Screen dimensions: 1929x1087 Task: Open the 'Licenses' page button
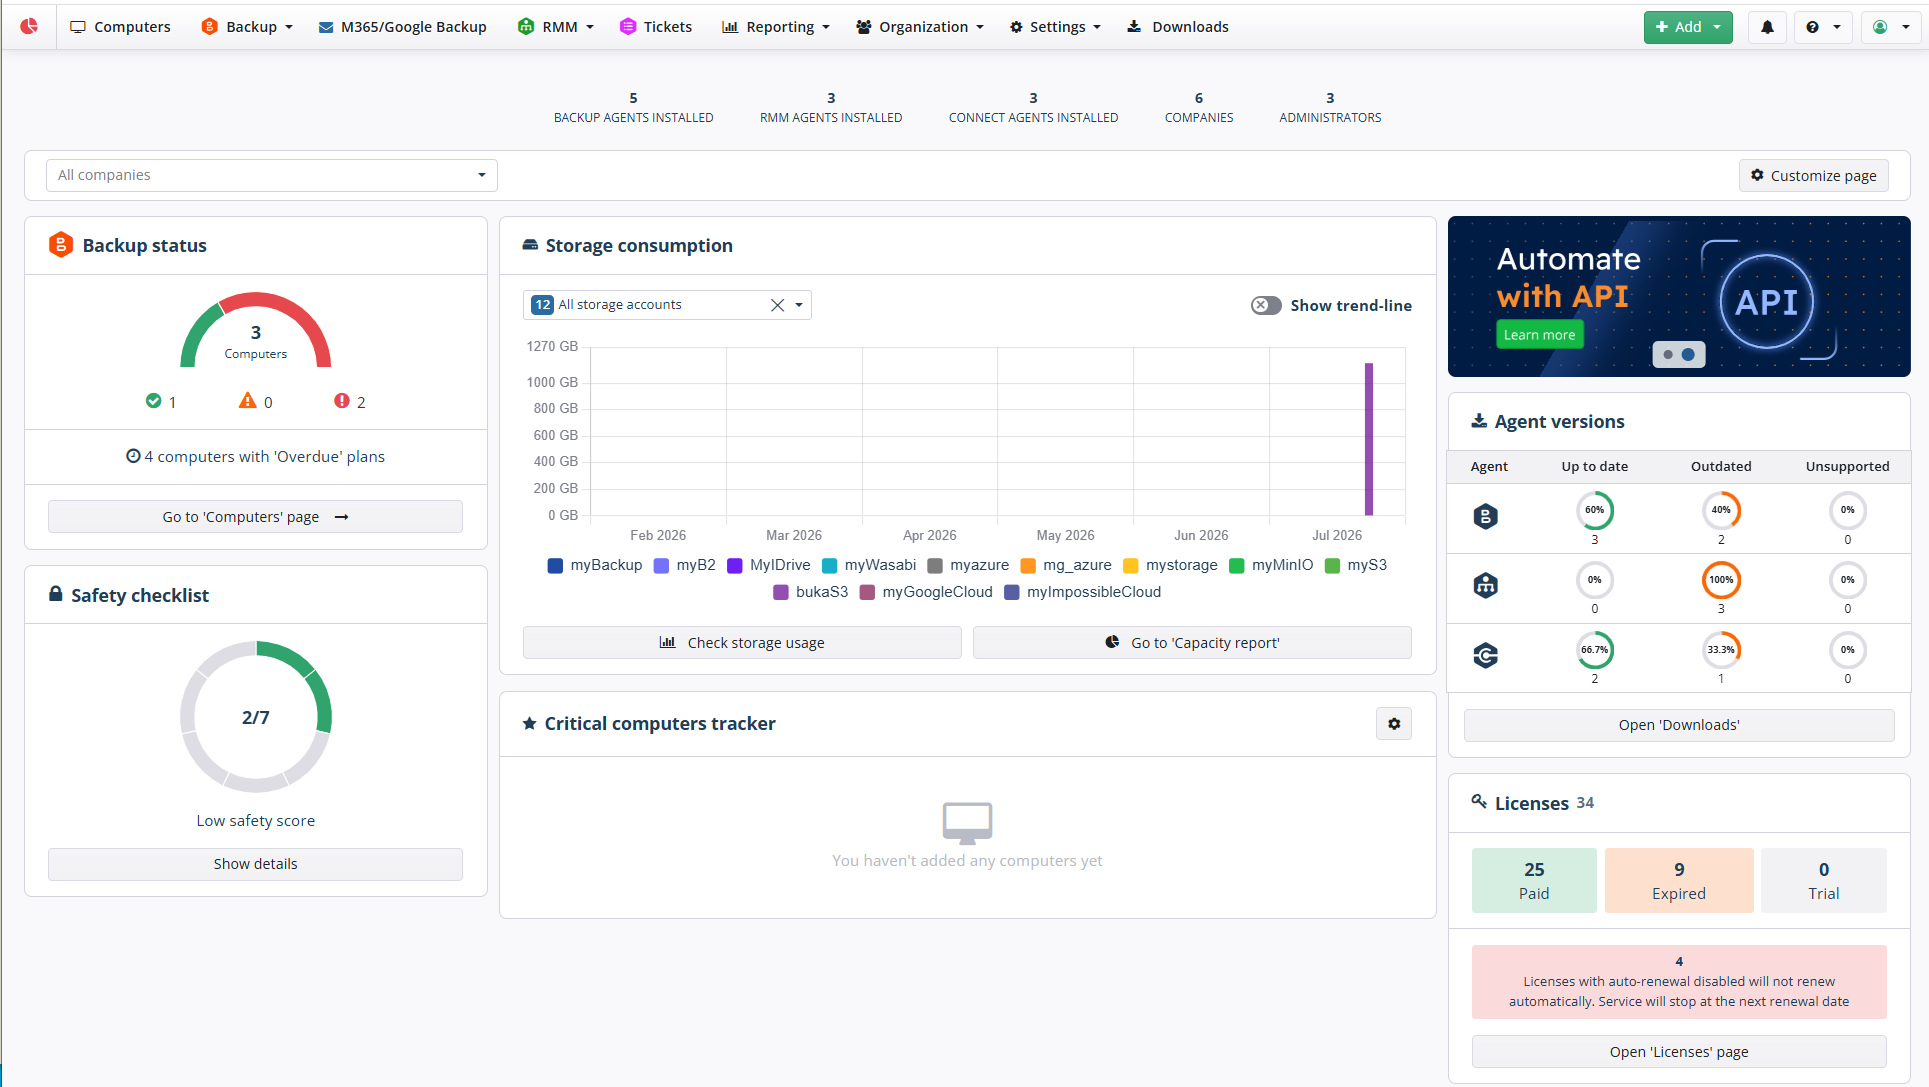point(1679,1051)
